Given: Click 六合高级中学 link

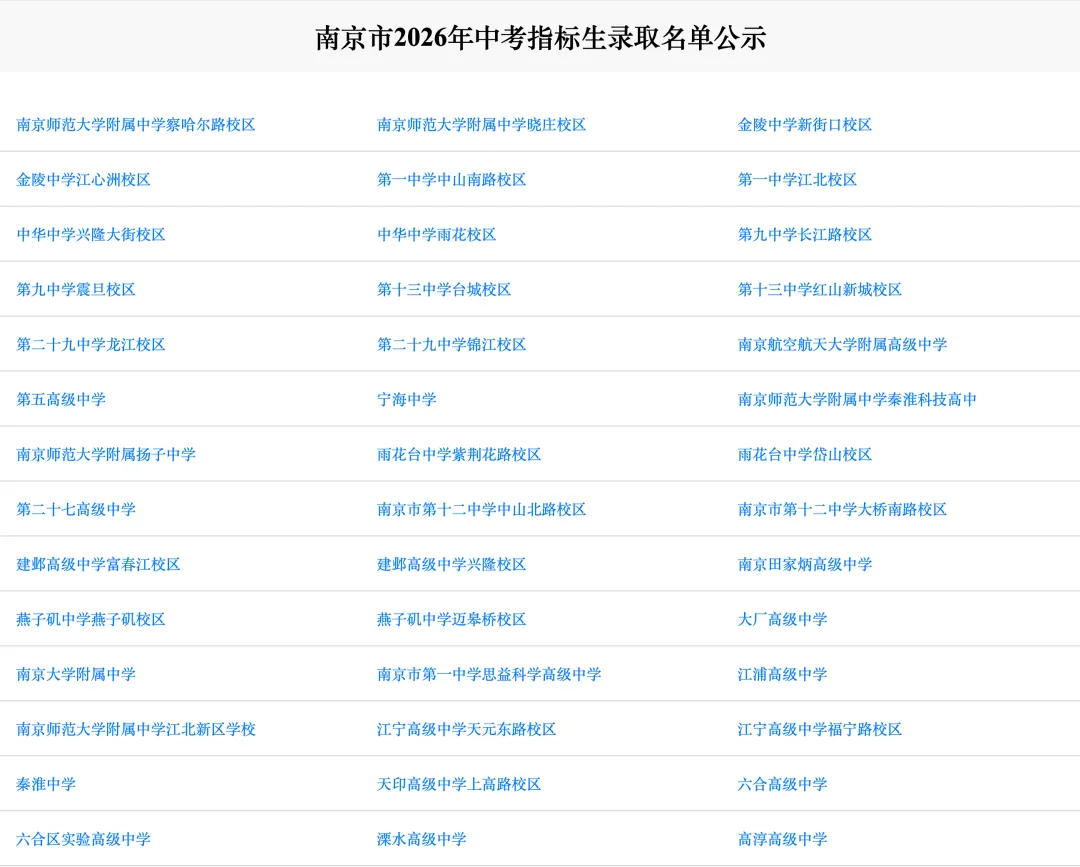Looking at the screenshot, I should click(x=782, y=784).
